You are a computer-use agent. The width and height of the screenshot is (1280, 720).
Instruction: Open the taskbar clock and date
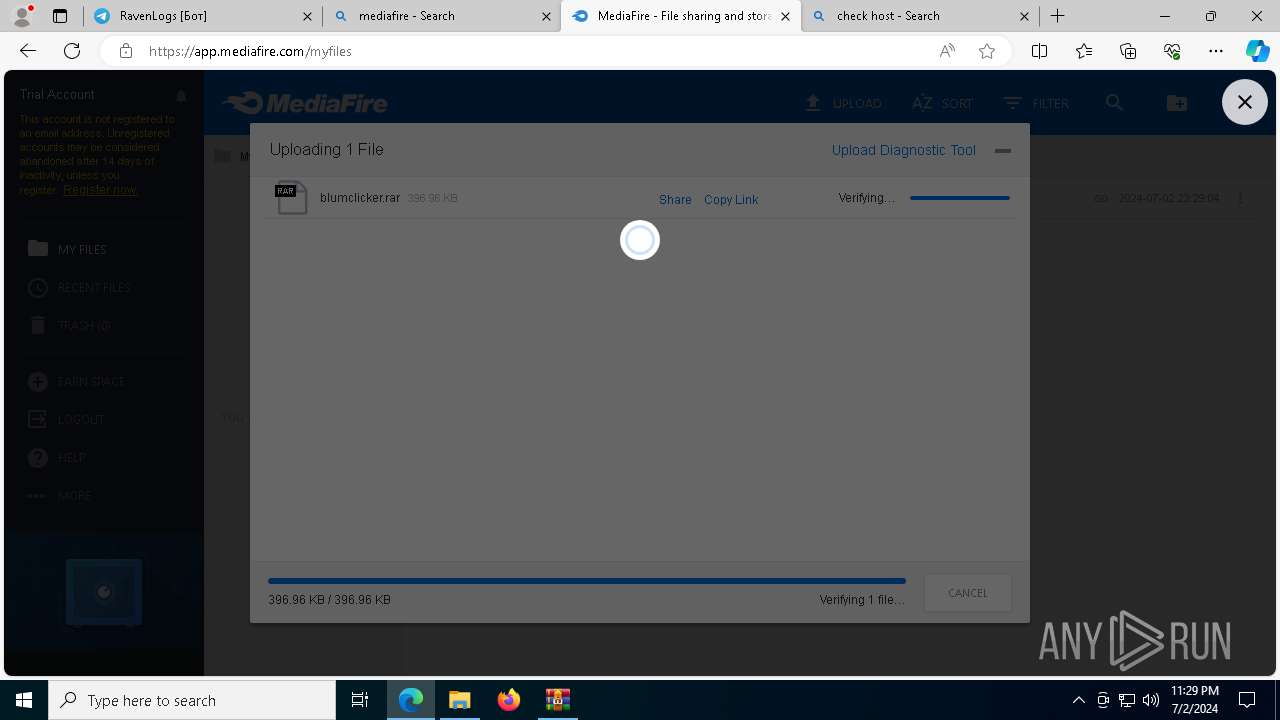click(x=1194, y=700)
